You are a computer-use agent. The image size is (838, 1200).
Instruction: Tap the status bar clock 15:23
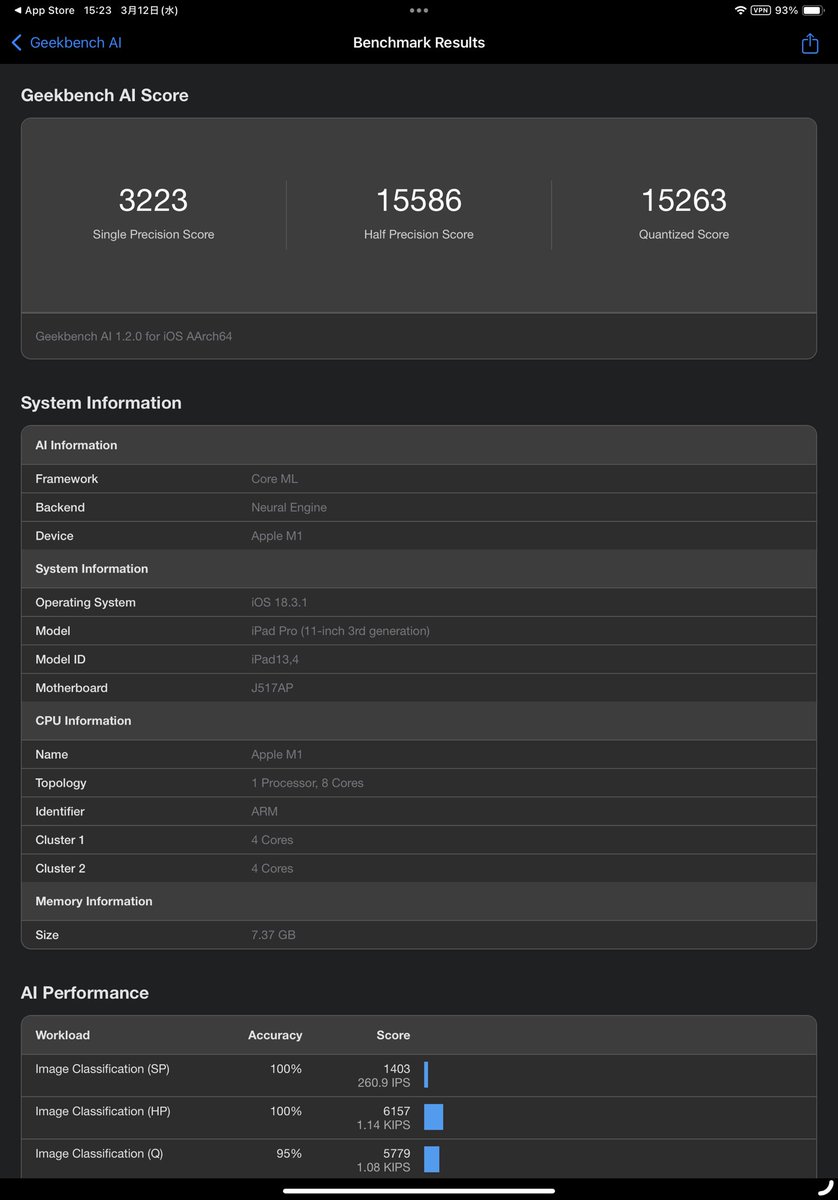[98, 10]
